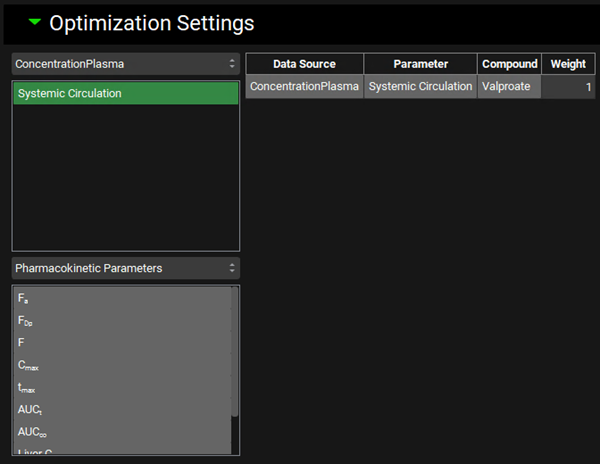Viewport: 600px width, 464px height.
Task: Select the Cmax parameter
Action: tap(120, 365)
